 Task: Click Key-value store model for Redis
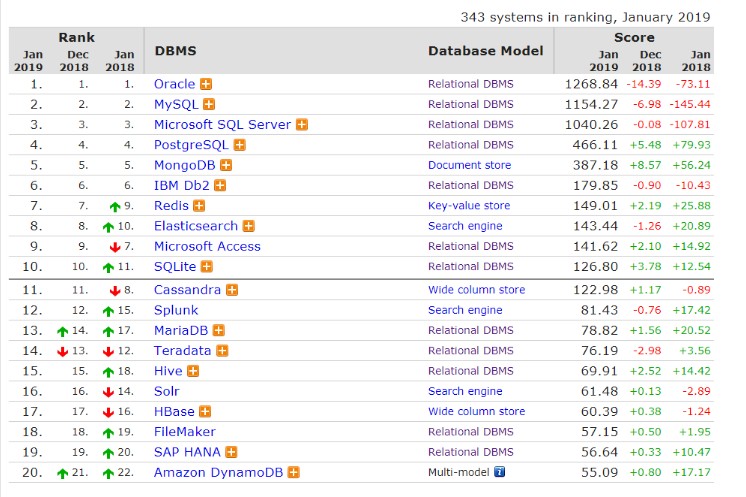(468, 206)
